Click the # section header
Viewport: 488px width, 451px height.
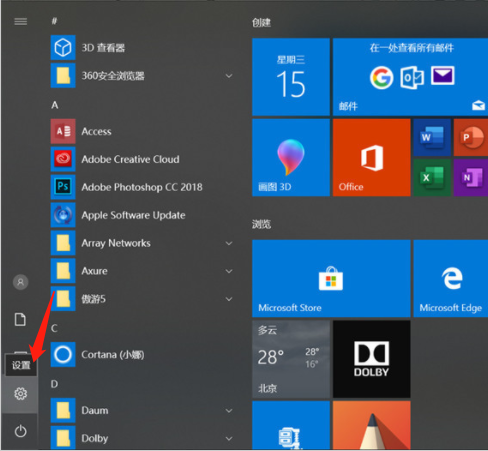coord(54,22)
